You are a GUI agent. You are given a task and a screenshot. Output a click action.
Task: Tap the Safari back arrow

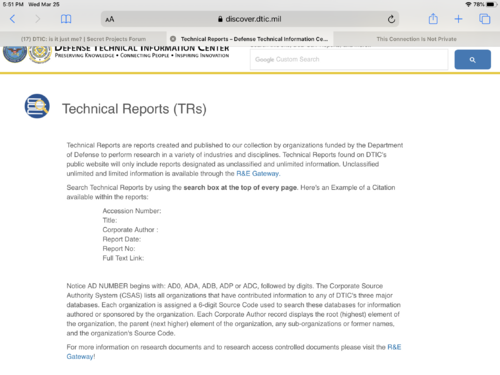13,19
